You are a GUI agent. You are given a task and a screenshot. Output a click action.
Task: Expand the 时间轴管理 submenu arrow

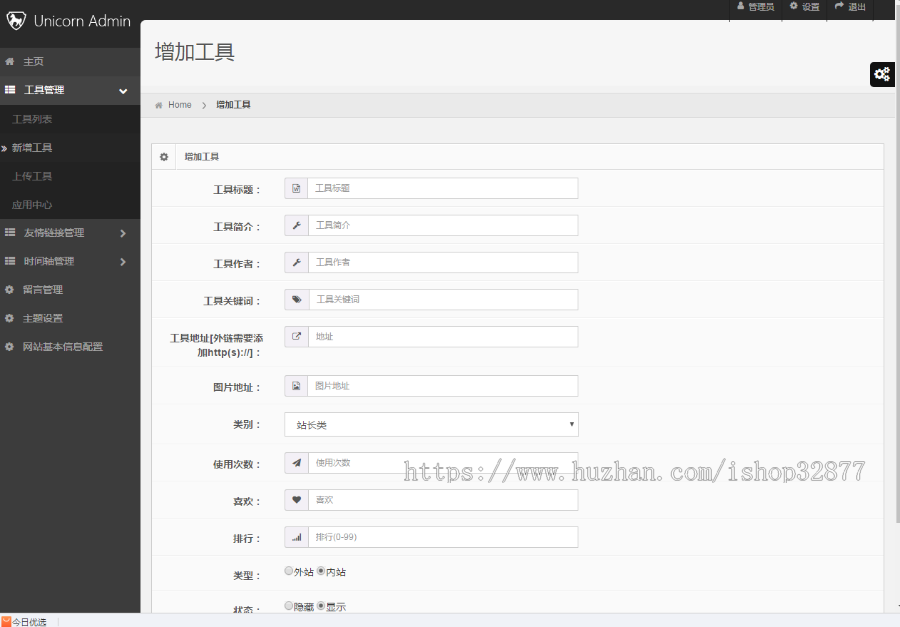[x=123, y=262]
